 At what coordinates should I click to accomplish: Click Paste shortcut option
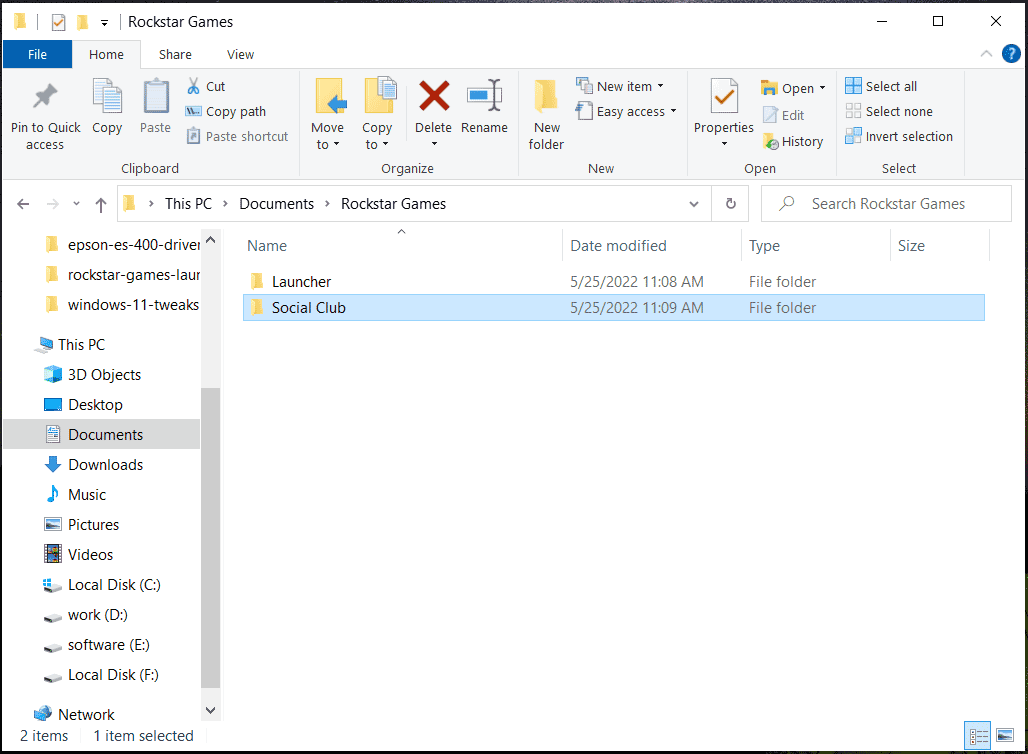coord(237,136)
